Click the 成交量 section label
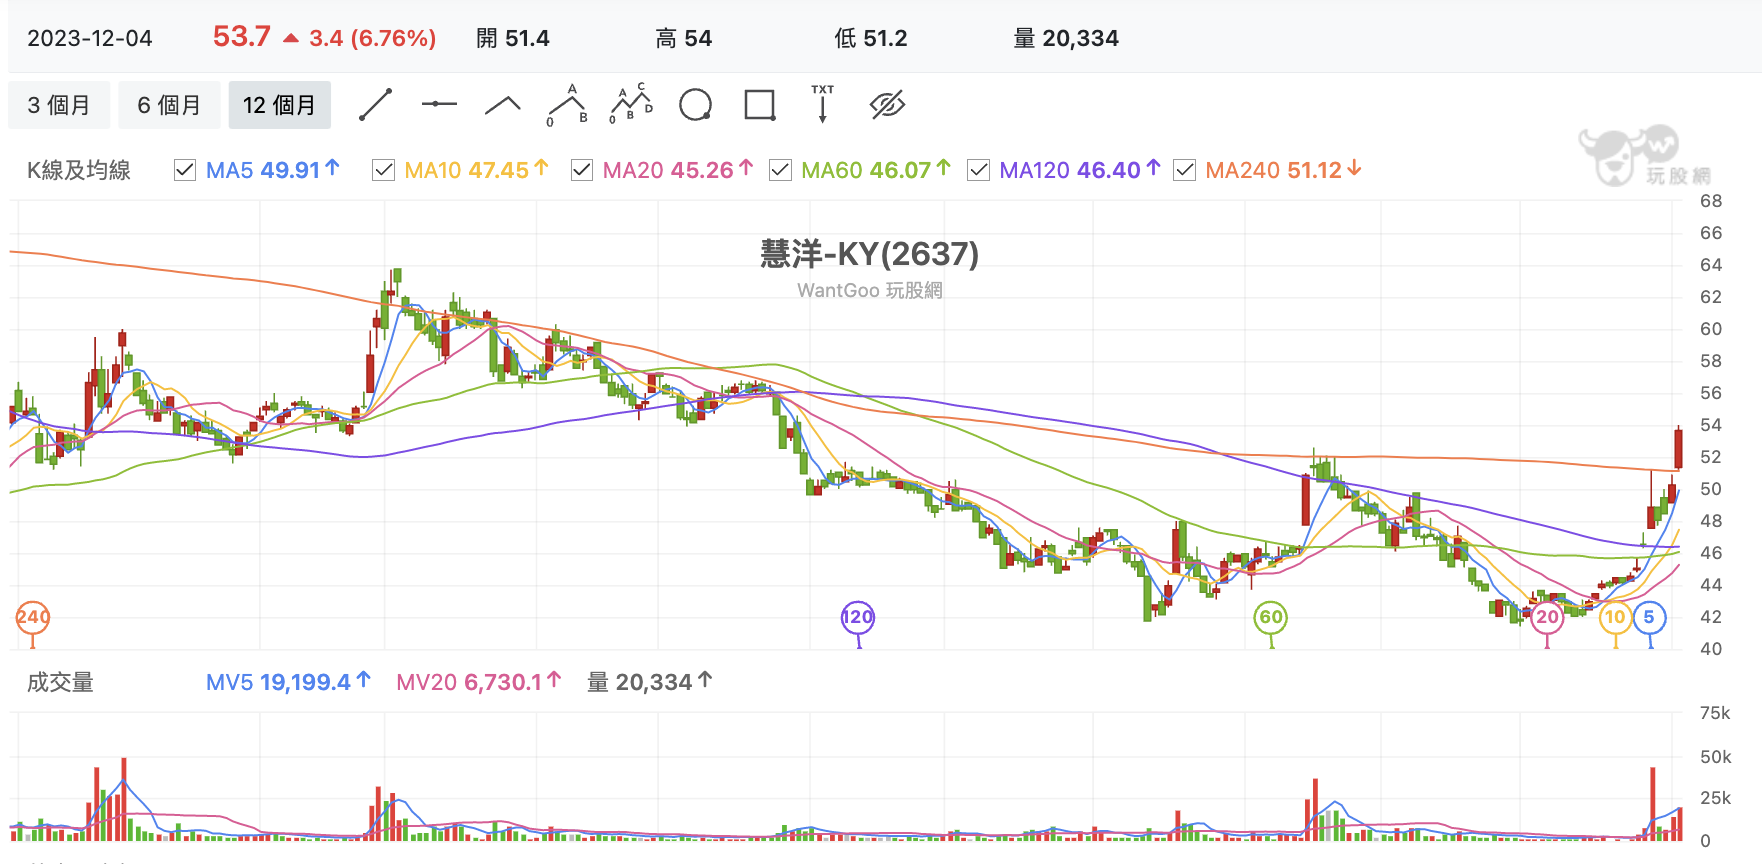Viewport: 1762px width, 864px height. 60,683
